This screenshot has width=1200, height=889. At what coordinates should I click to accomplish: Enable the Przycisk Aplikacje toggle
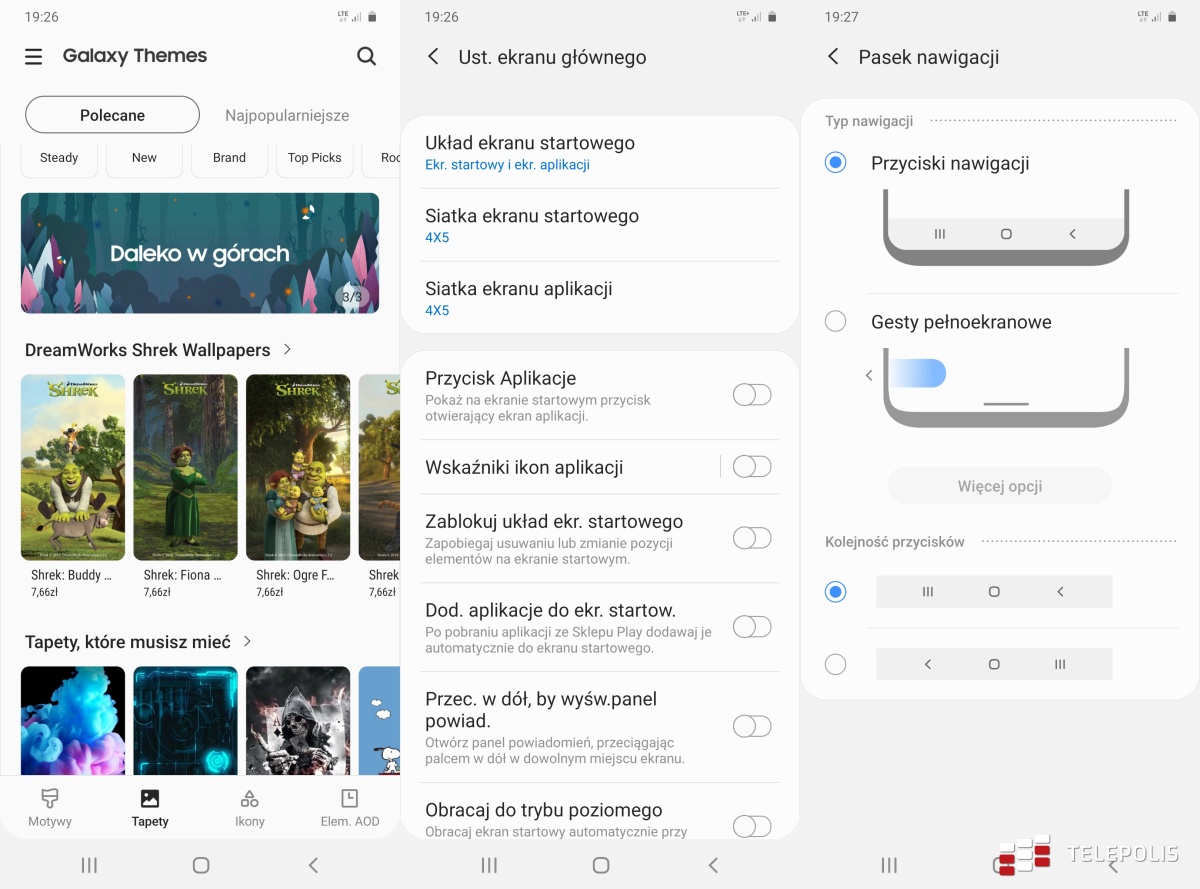[752, 395]
